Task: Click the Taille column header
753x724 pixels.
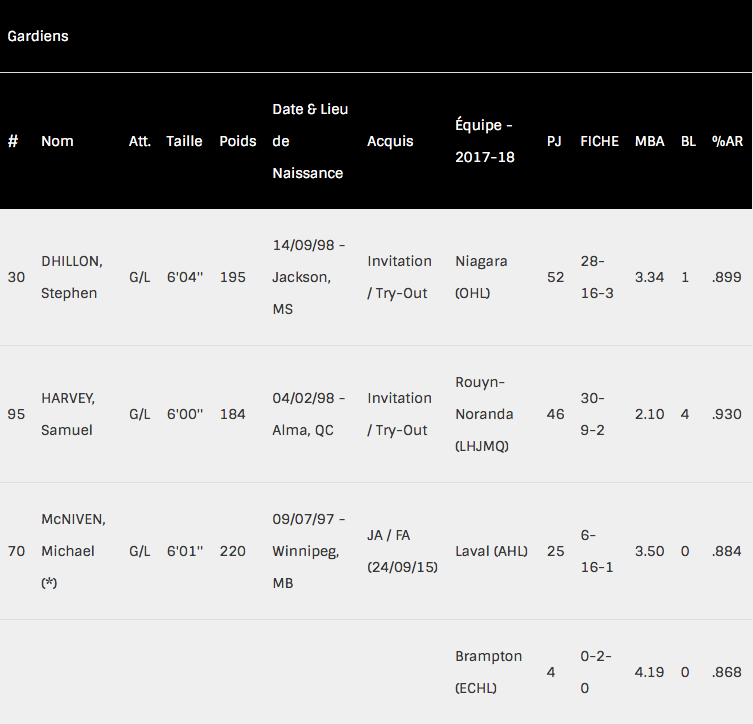Action: [x=184, y=141]
